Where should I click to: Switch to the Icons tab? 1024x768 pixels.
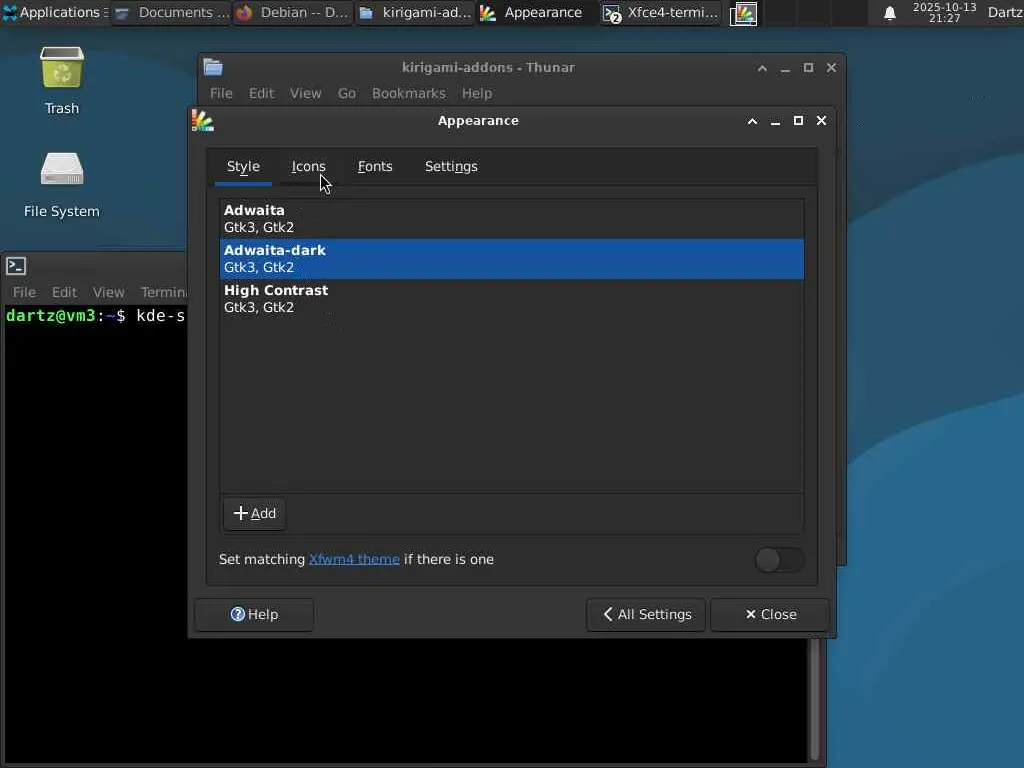coord(308,167)
